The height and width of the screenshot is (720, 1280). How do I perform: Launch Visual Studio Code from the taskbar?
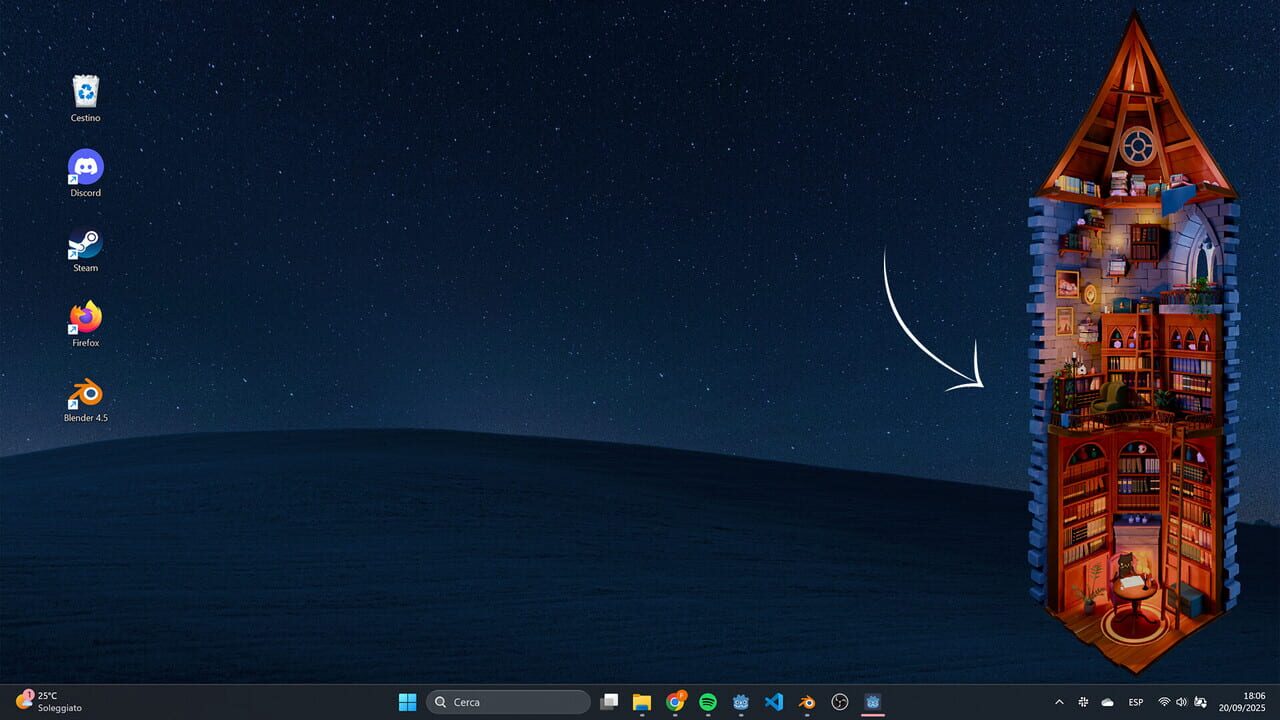(x=774, y=701)
